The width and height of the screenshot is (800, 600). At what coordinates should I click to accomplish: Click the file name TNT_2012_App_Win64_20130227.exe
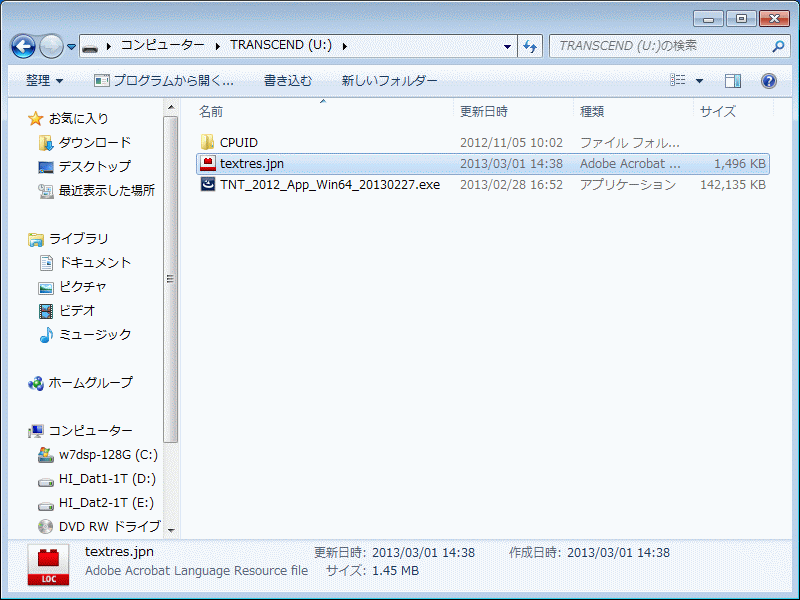[x=330, y=185]
